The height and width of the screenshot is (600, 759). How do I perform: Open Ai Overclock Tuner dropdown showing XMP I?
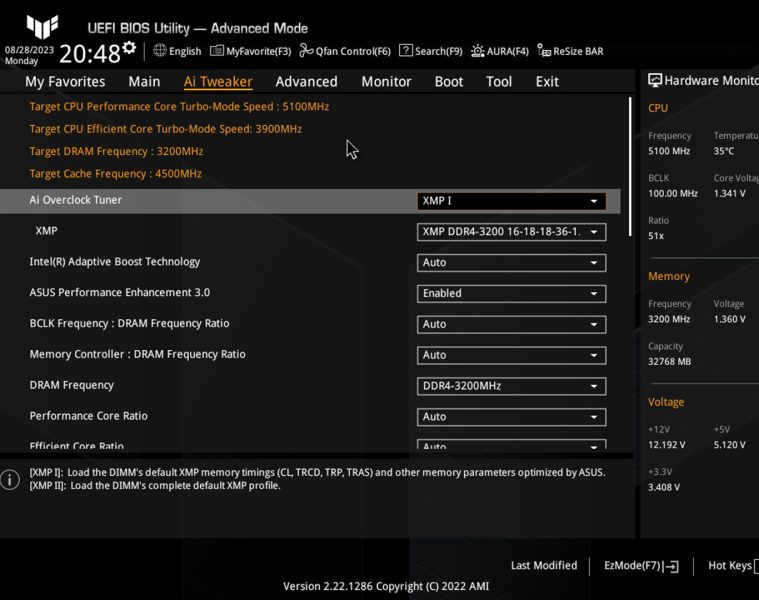(x=511, y=201)
